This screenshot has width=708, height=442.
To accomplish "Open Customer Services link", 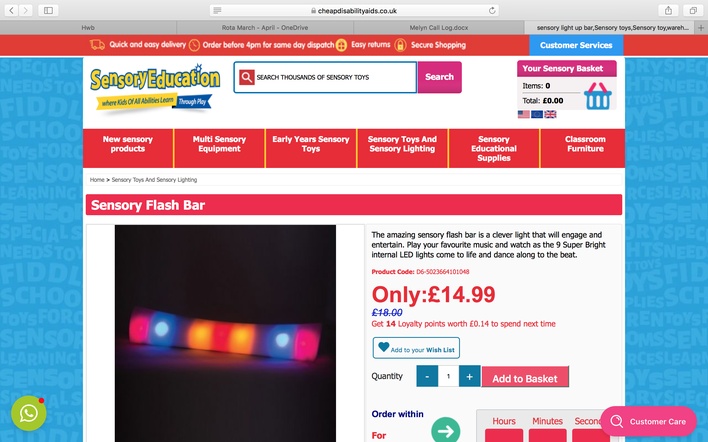I will pos(576,45).
